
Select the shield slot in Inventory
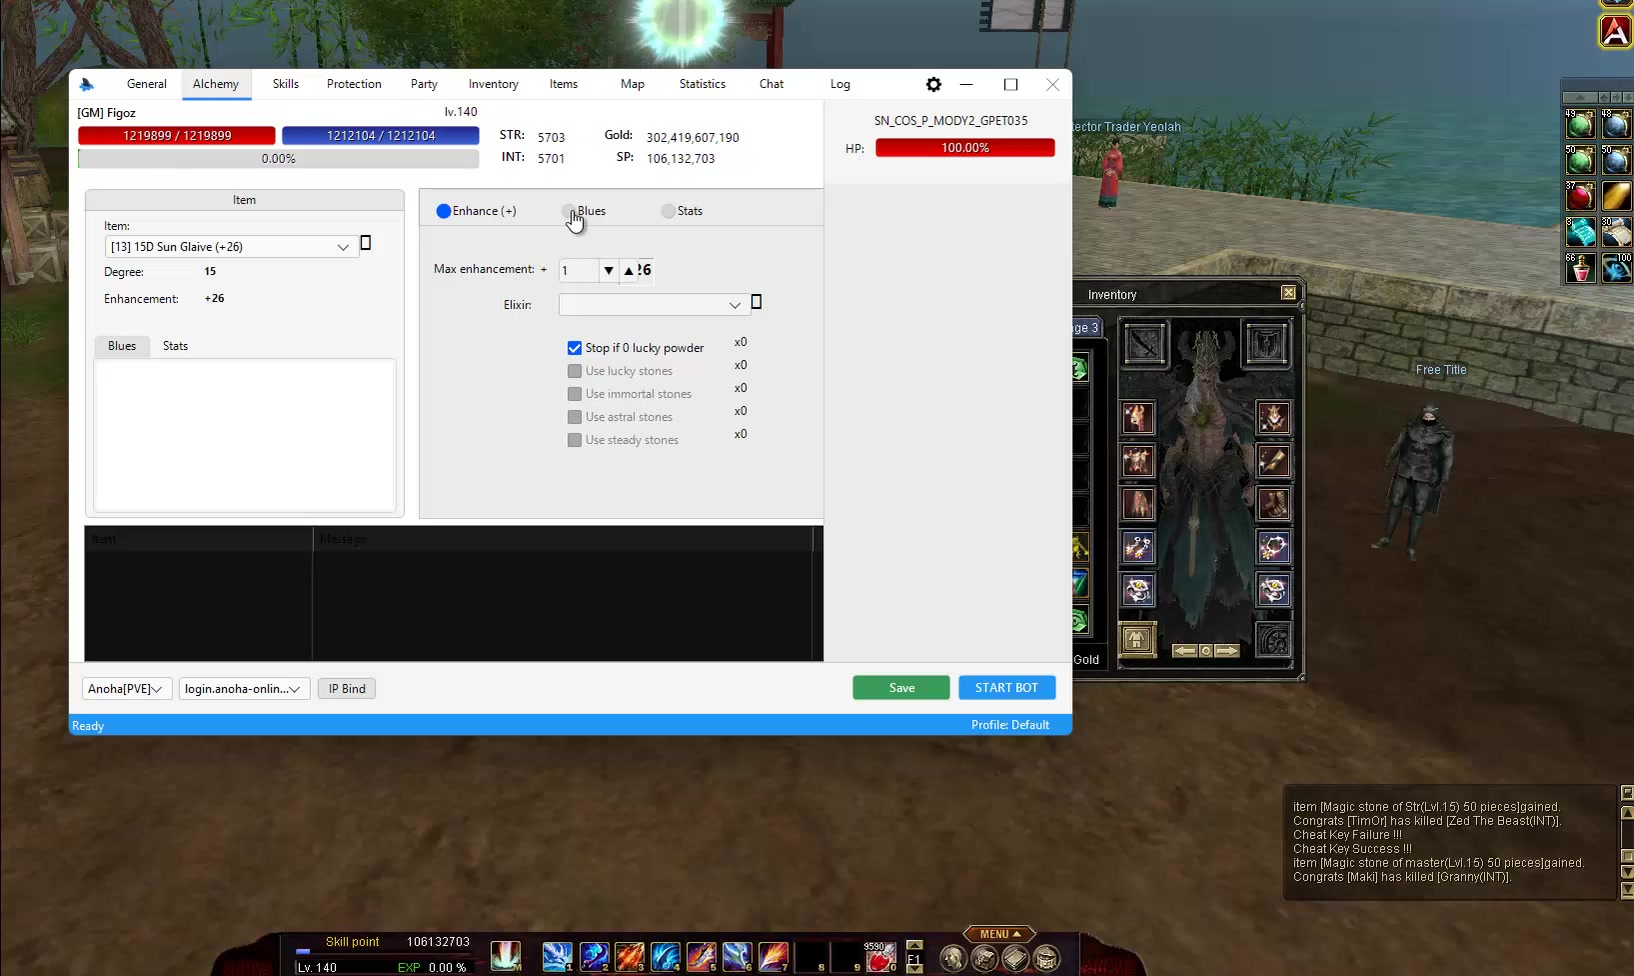[1266, 344]
